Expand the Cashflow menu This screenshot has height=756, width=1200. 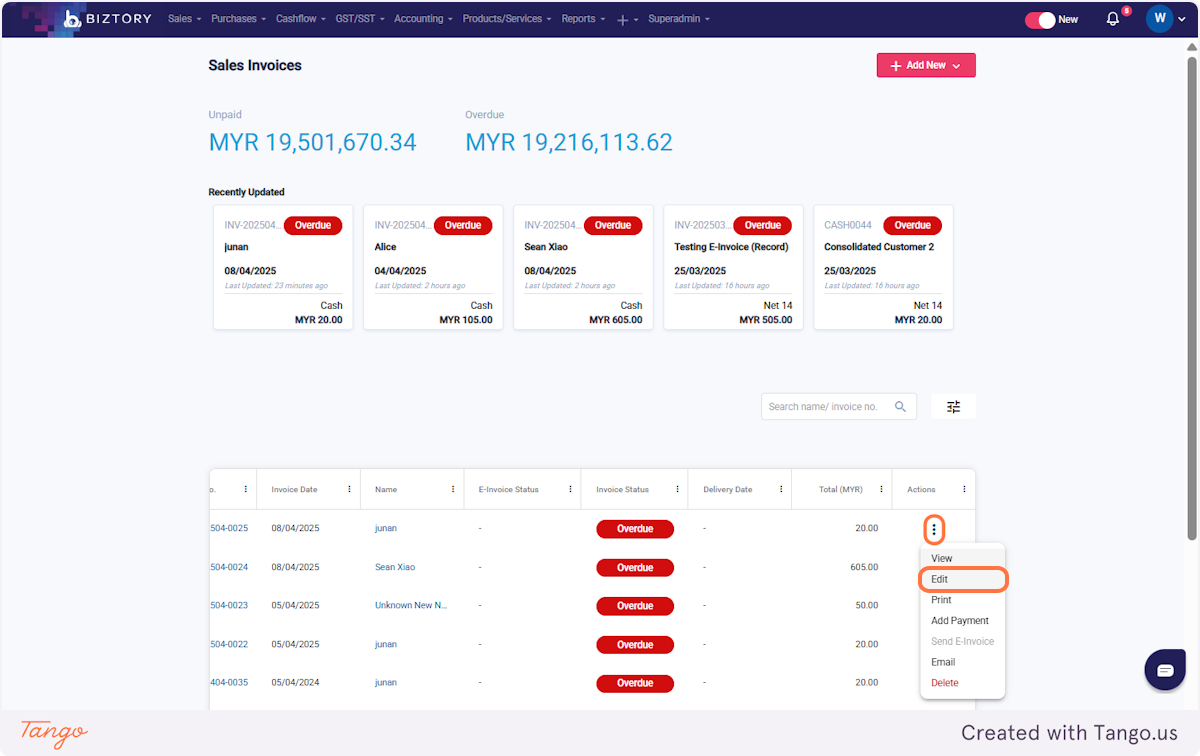tap(301, 19)
